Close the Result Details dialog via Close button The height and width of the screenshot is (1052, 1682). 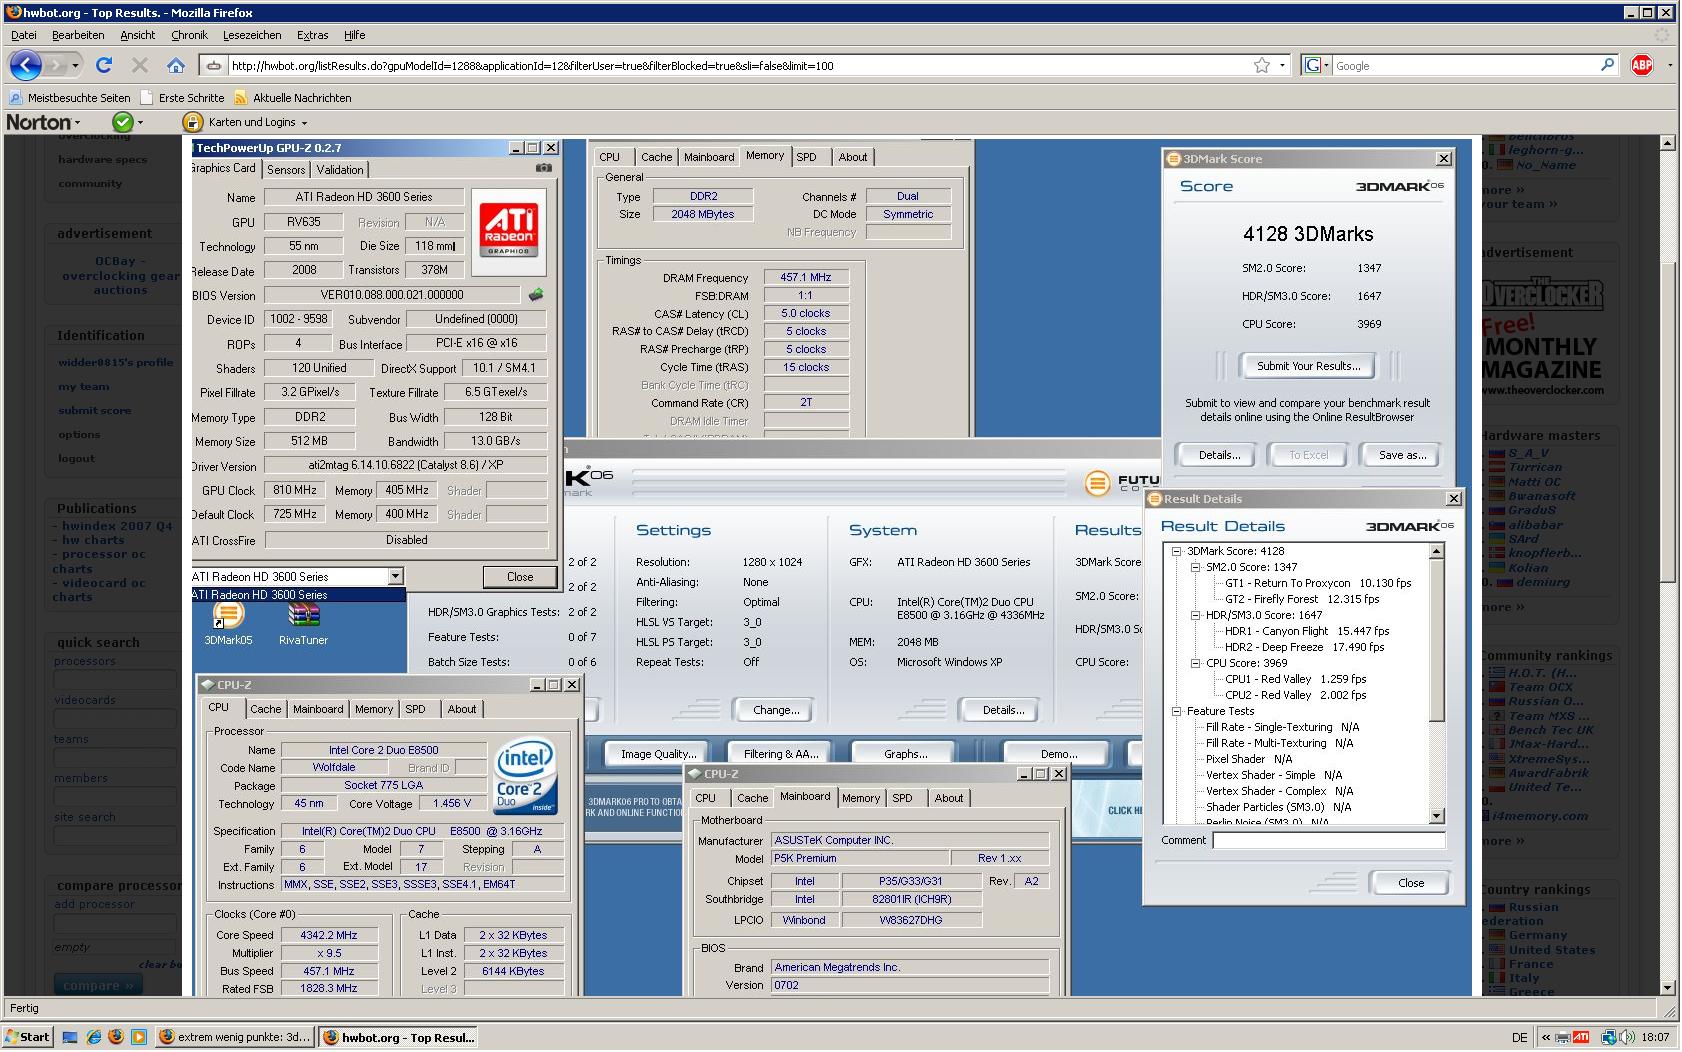1411,883
